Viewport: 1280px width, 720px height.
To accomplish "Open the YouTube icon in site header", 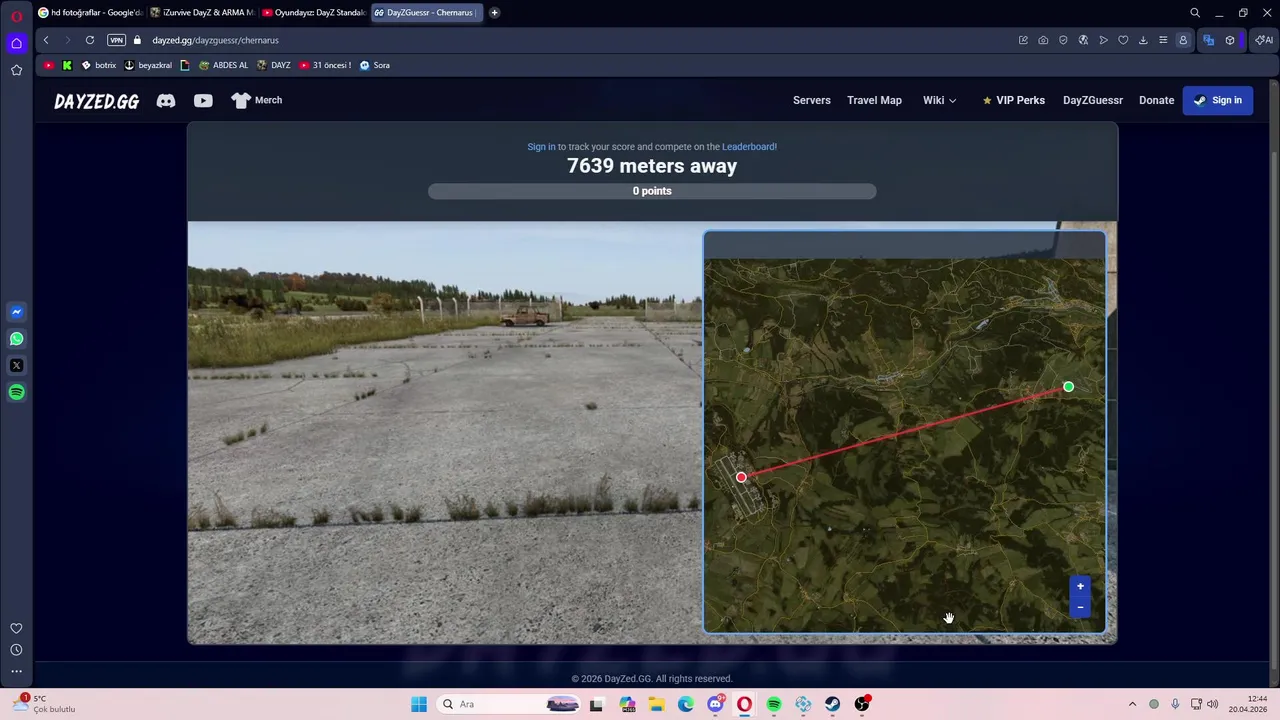I will click(x=203, y=100).
